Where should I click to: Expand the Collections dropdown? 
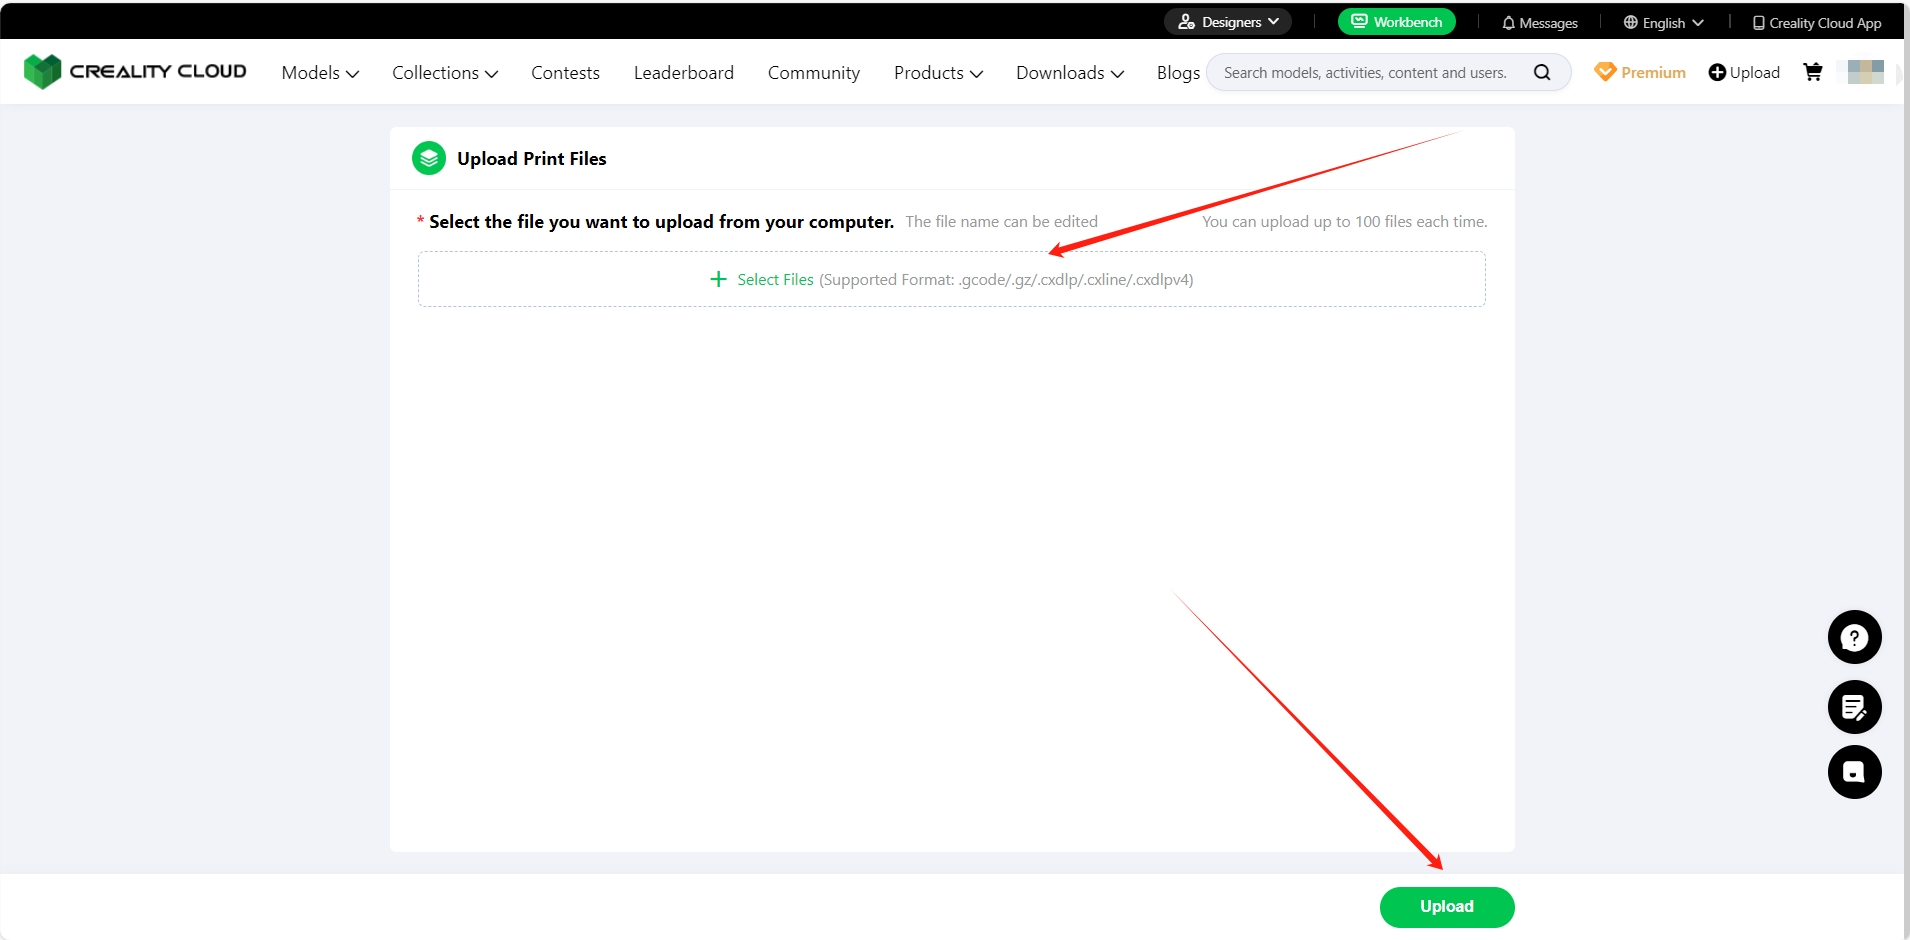444,73
